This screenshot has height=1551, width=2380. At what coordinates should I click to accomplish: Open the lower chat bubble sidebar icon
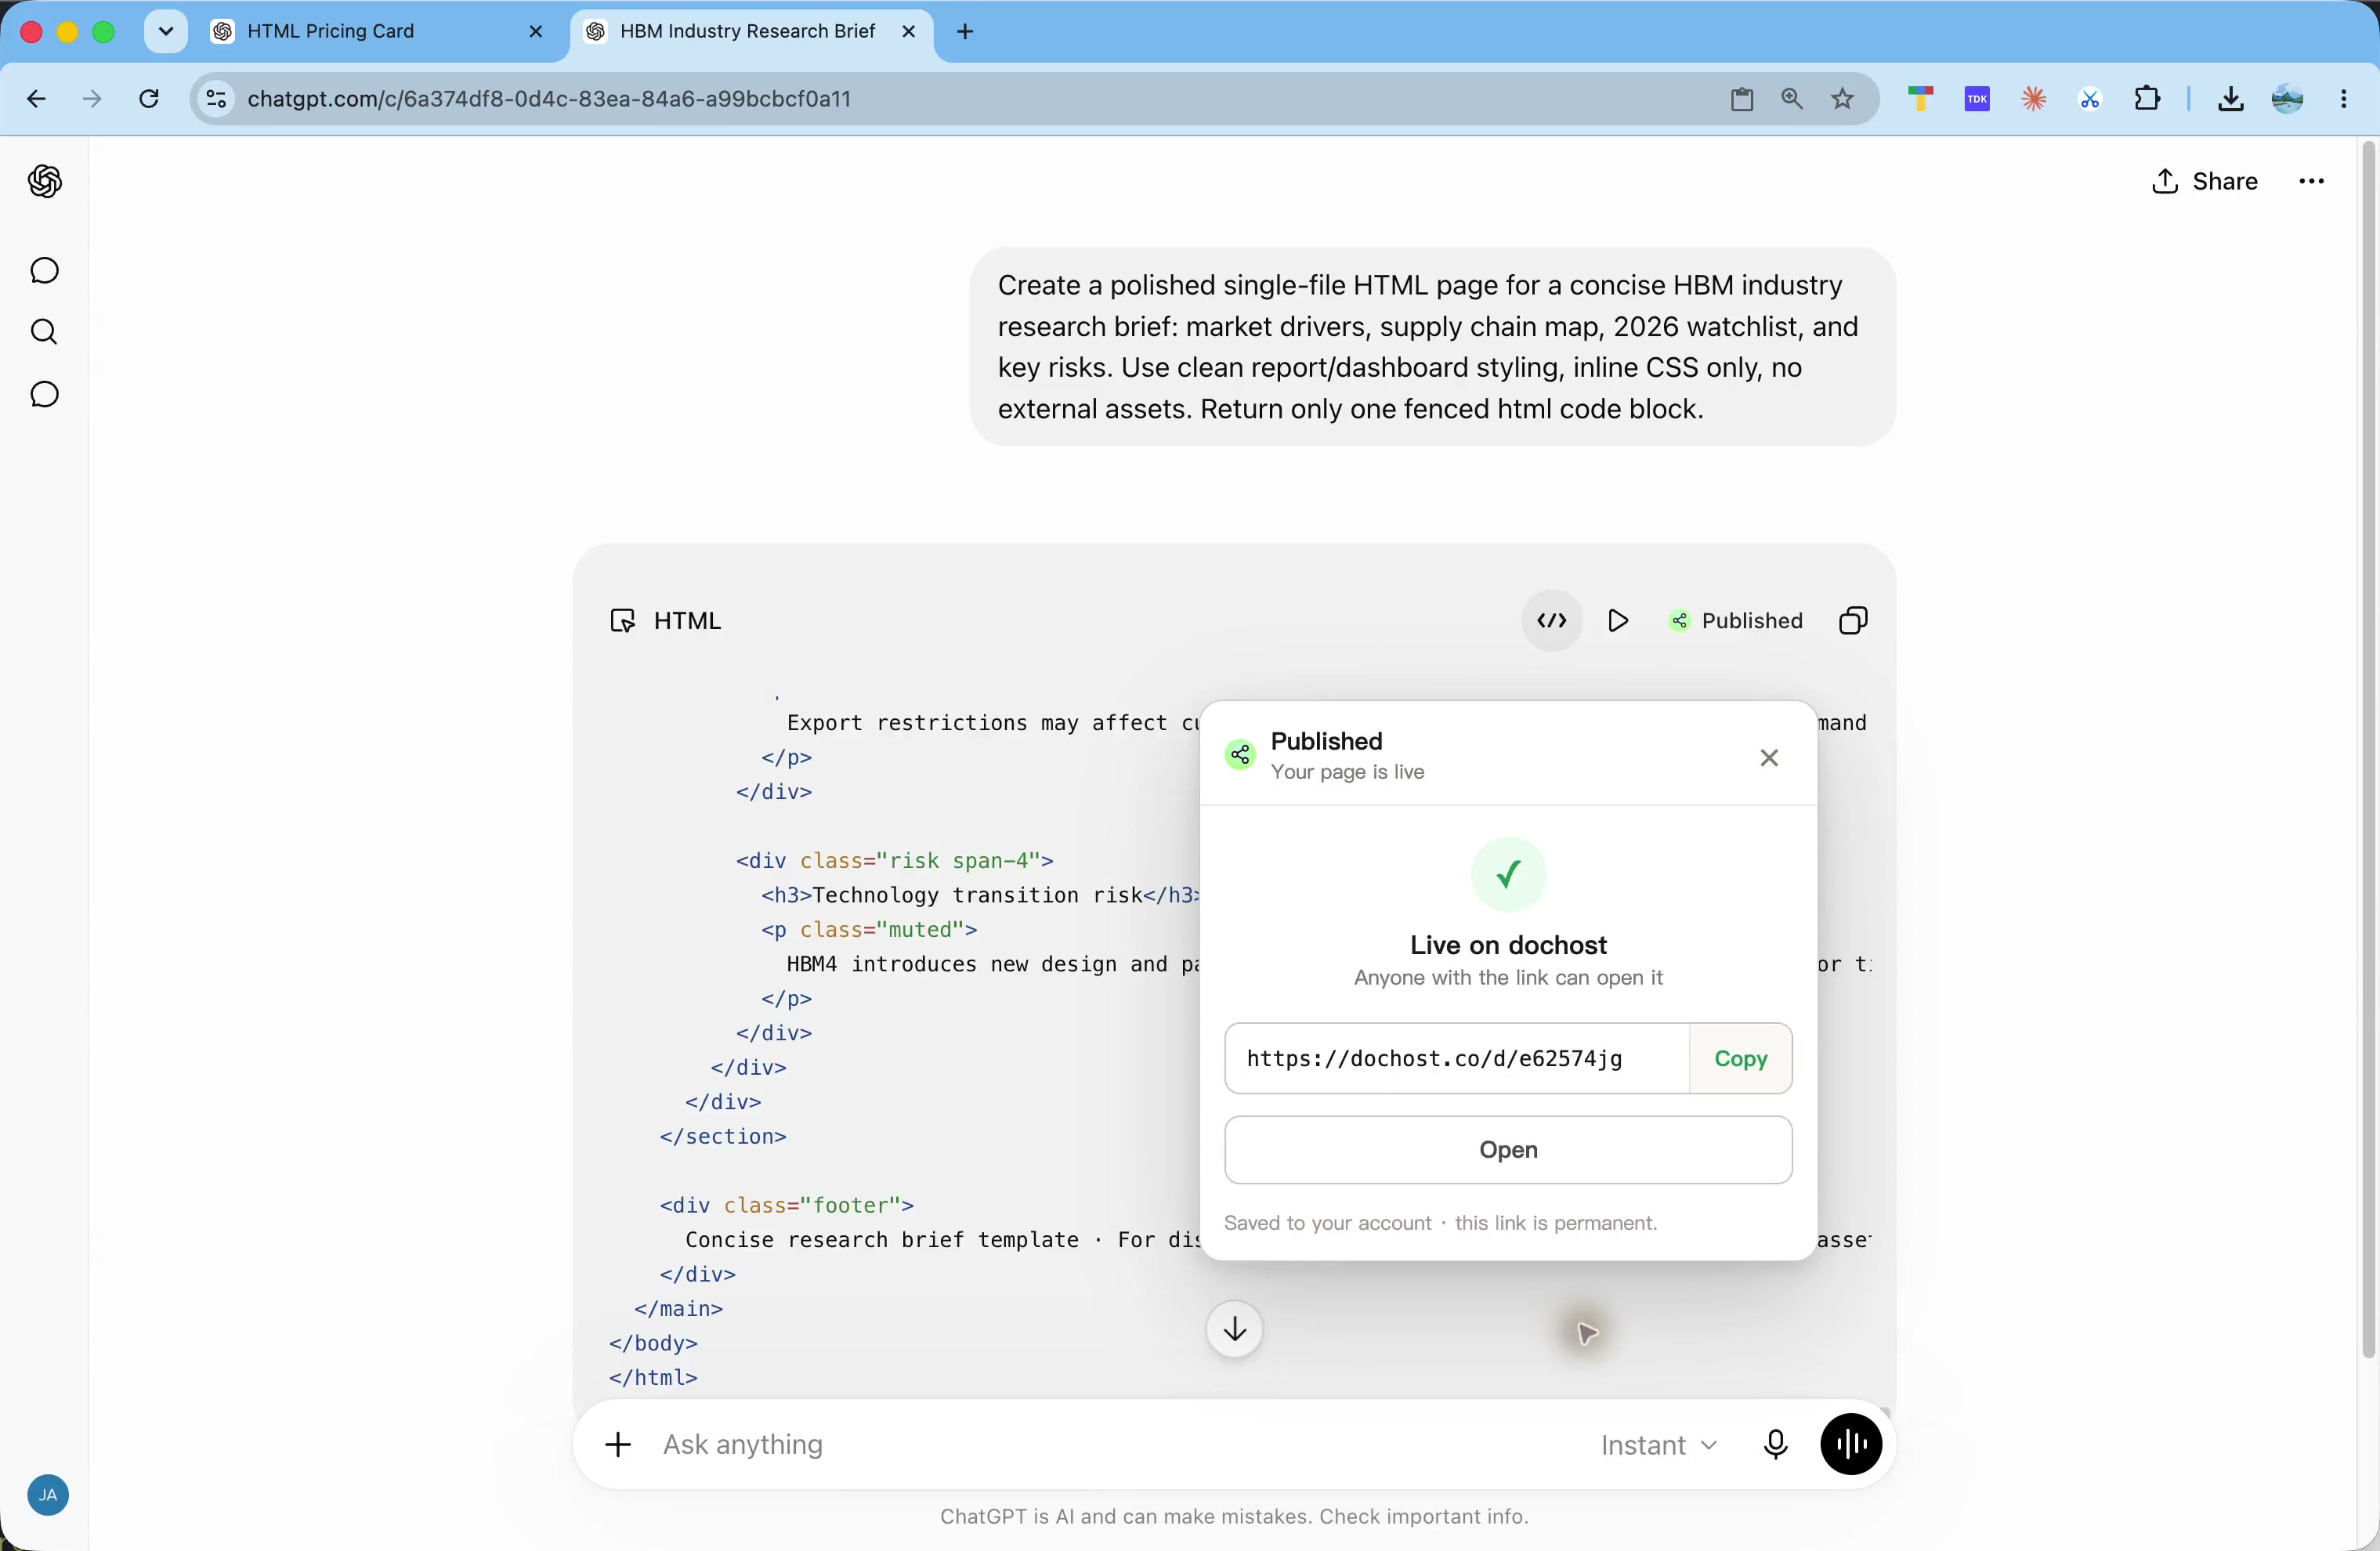[44, 394]
